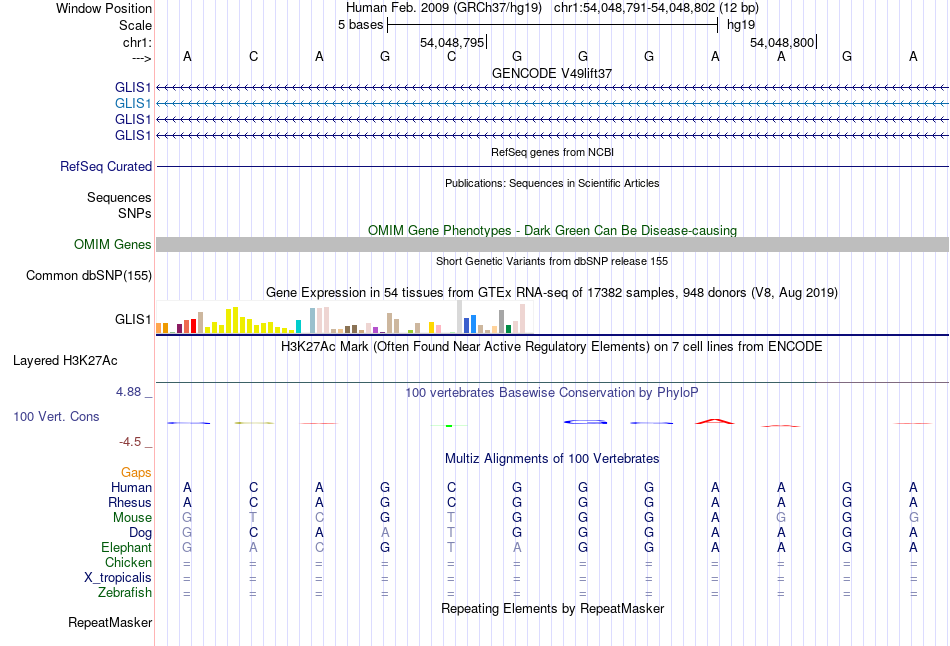Click the --> sequence direction arrow label
The width and height of the screenshot is (950, 646).
141,58
